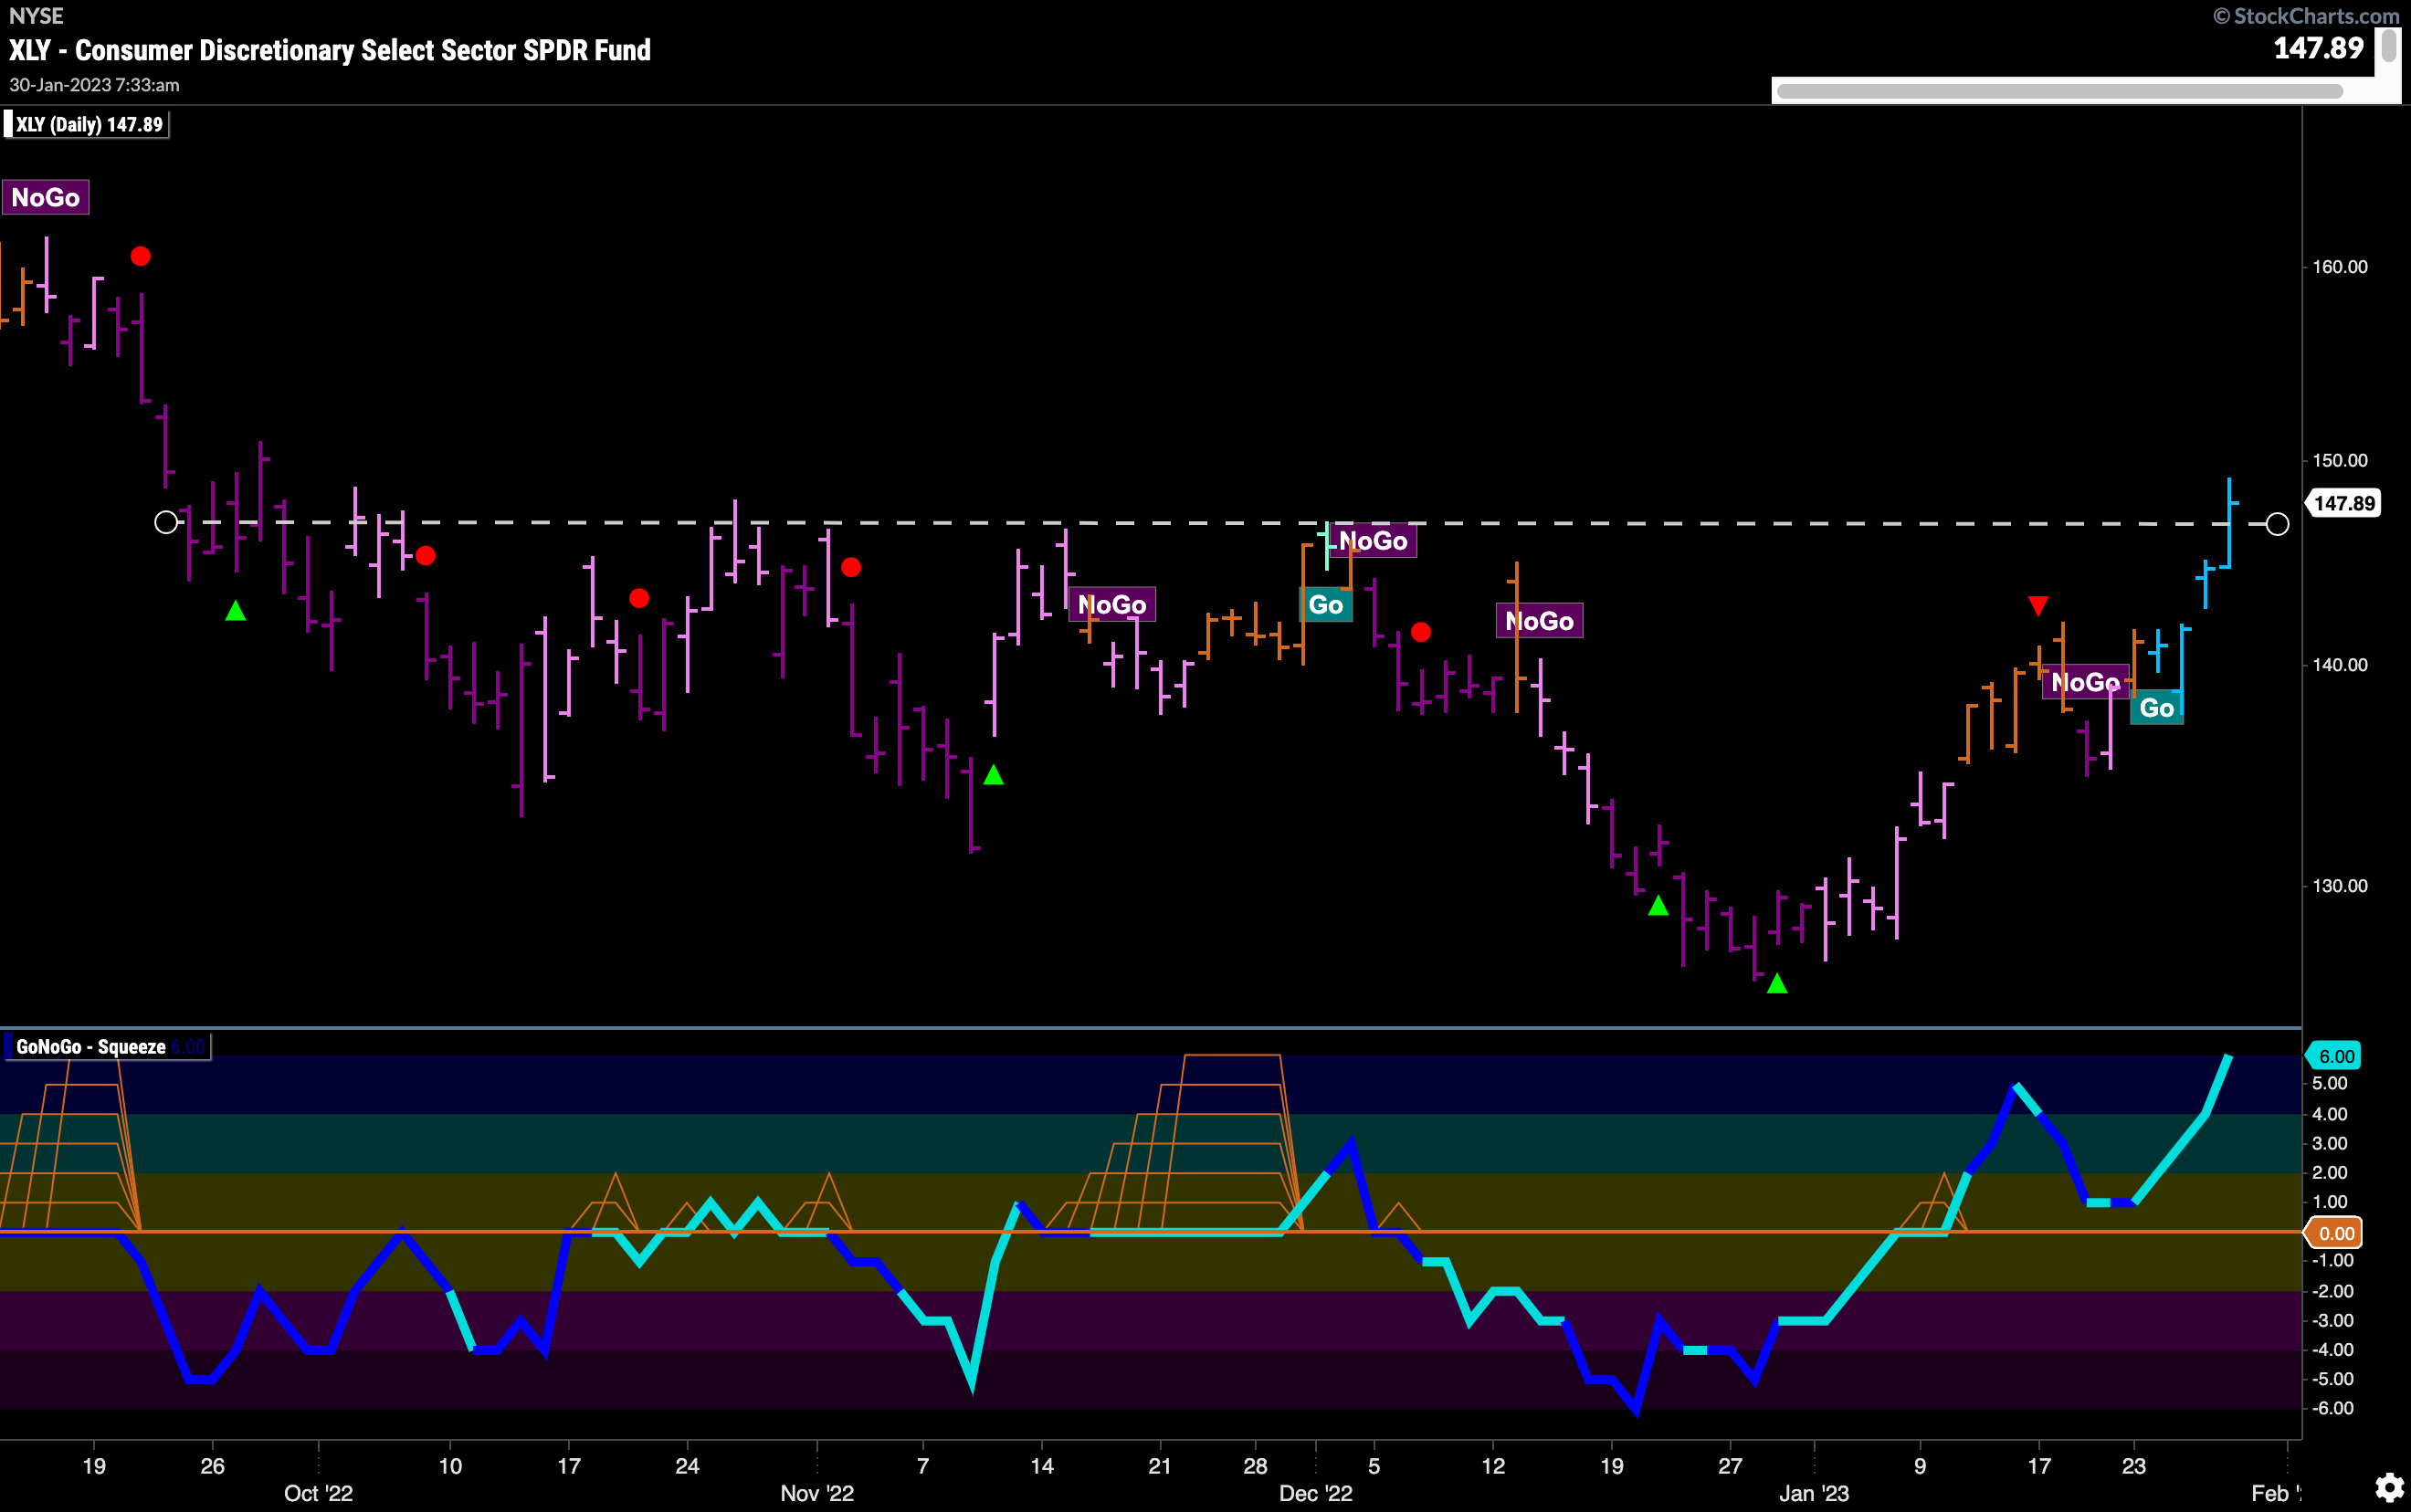
Task: Select the XLY (Daily) 147.89 legend label
Action: tap(88, 125)
